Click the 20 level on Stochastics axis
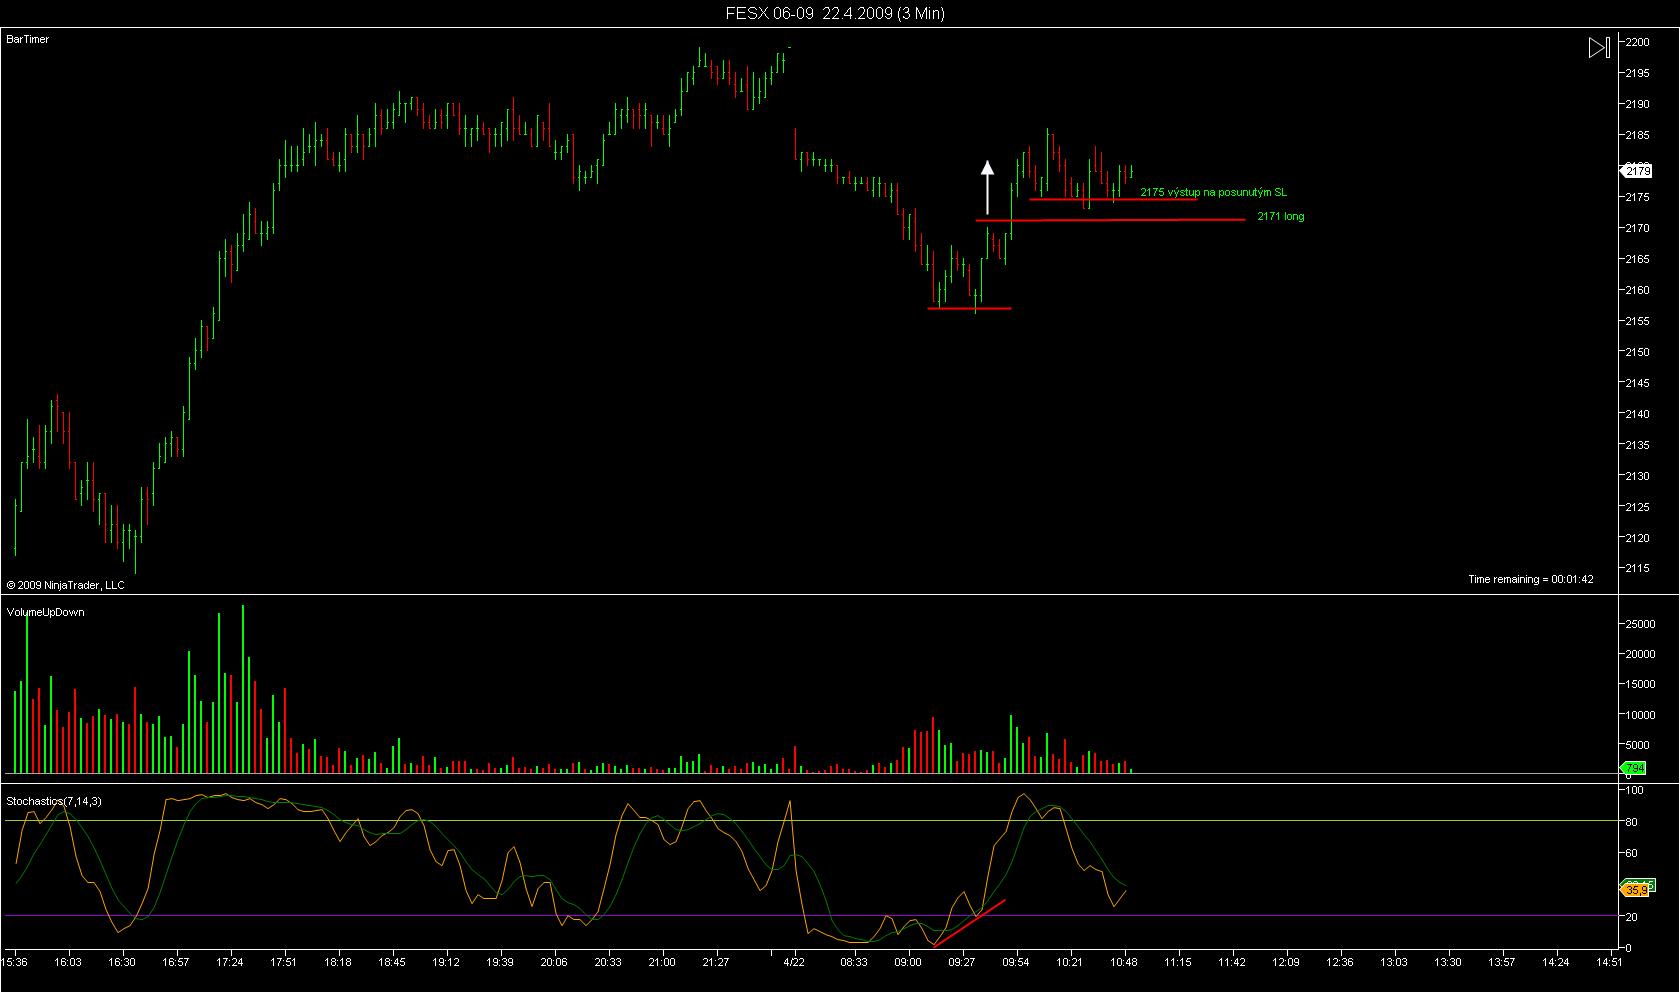This screenshot has width=1680, height=993. pos(1632,916)
